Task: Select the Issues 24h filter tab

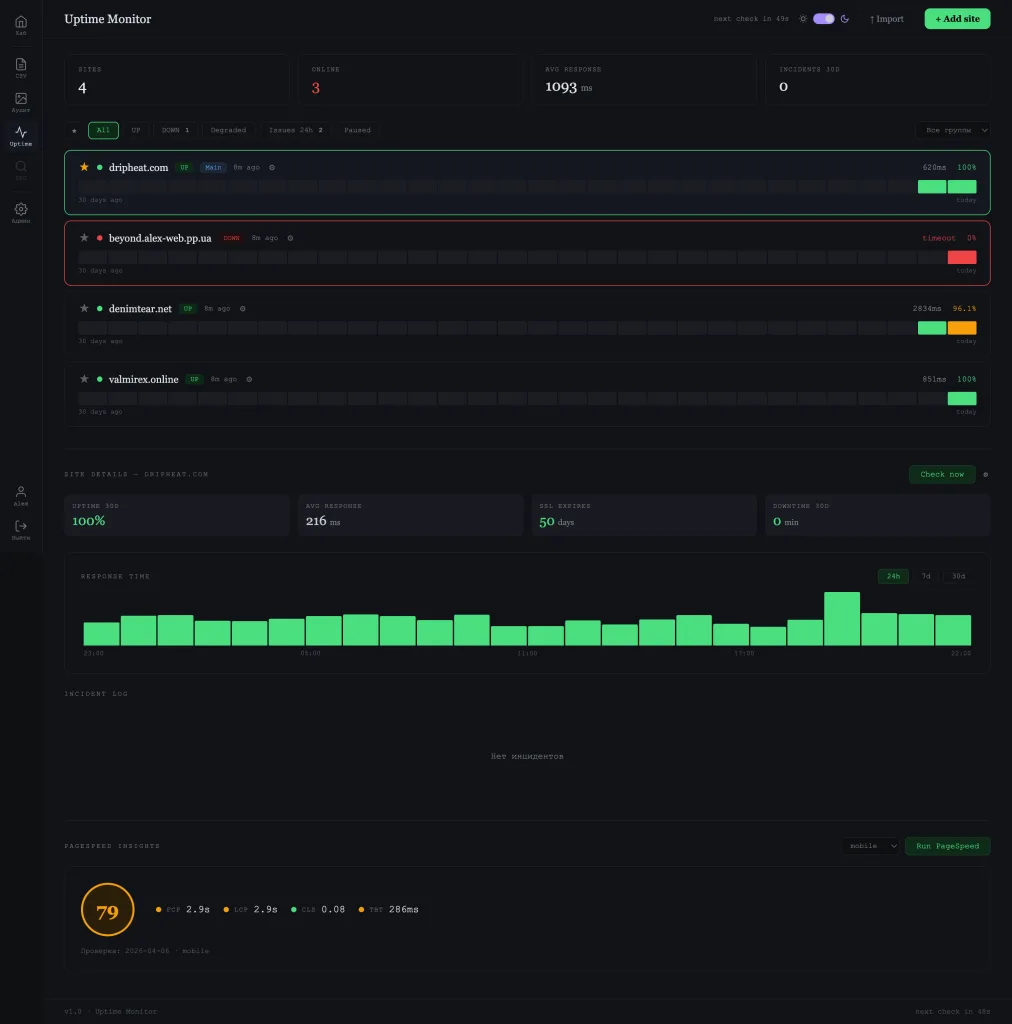Action: click(295, 131)
